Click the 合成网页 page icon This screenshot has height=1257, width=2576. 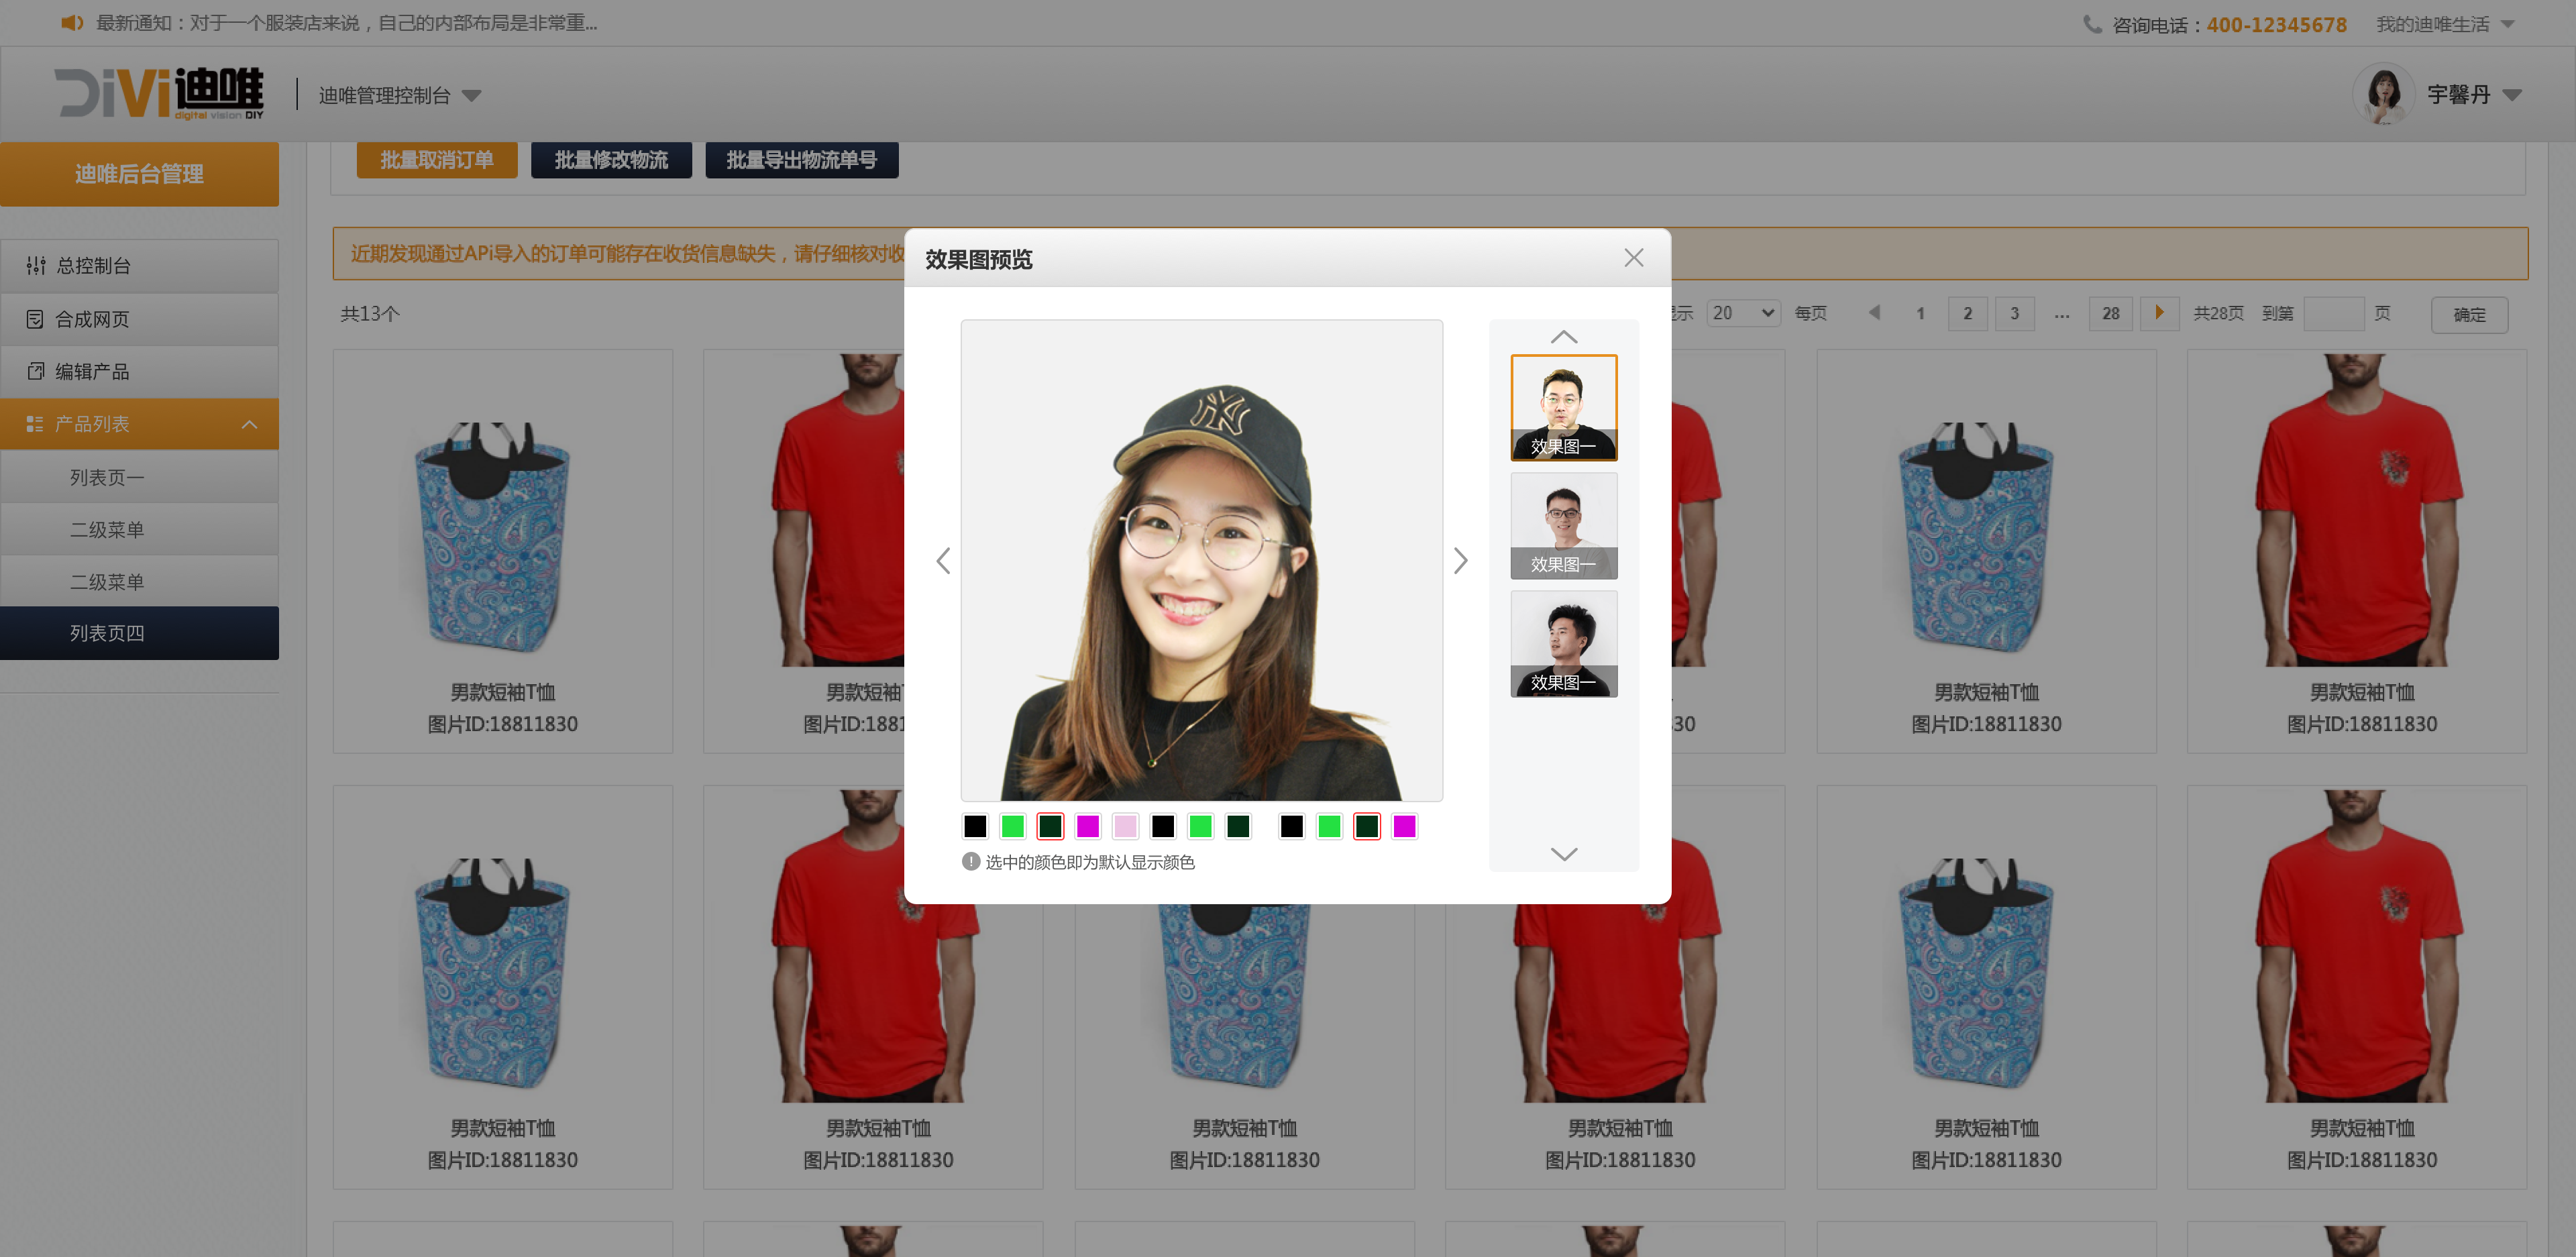click(35, 319)
